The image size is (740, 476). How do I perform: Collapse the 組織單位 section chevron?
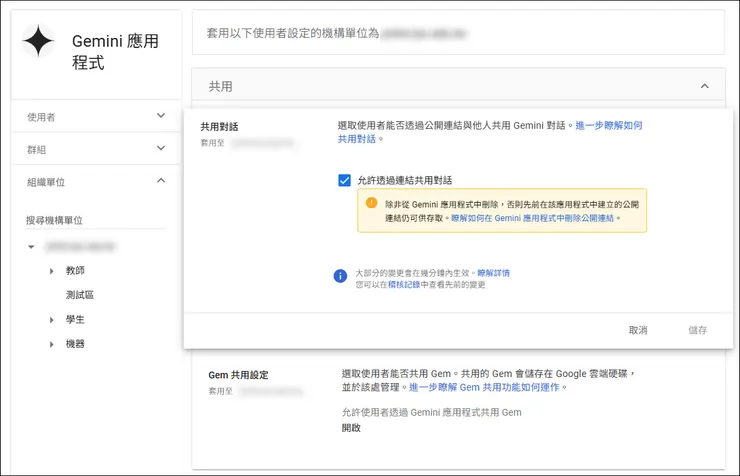point(161,181)
